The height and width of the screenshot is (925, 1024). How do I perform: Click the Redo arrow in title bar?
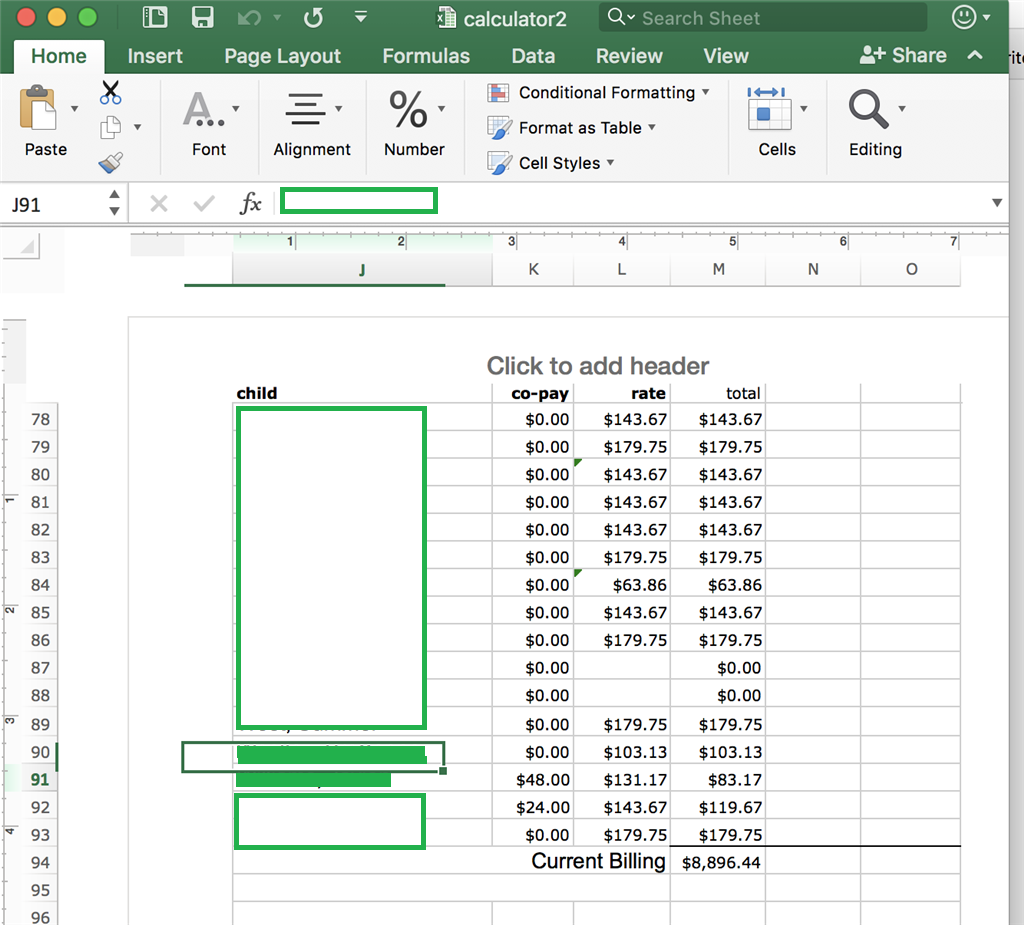(313, 17)
